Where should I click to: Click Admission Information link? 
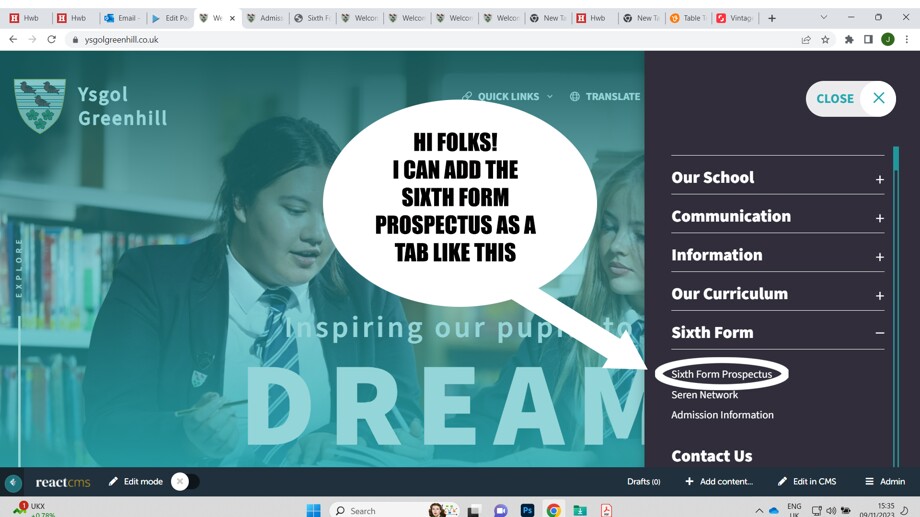click(722, 415)
